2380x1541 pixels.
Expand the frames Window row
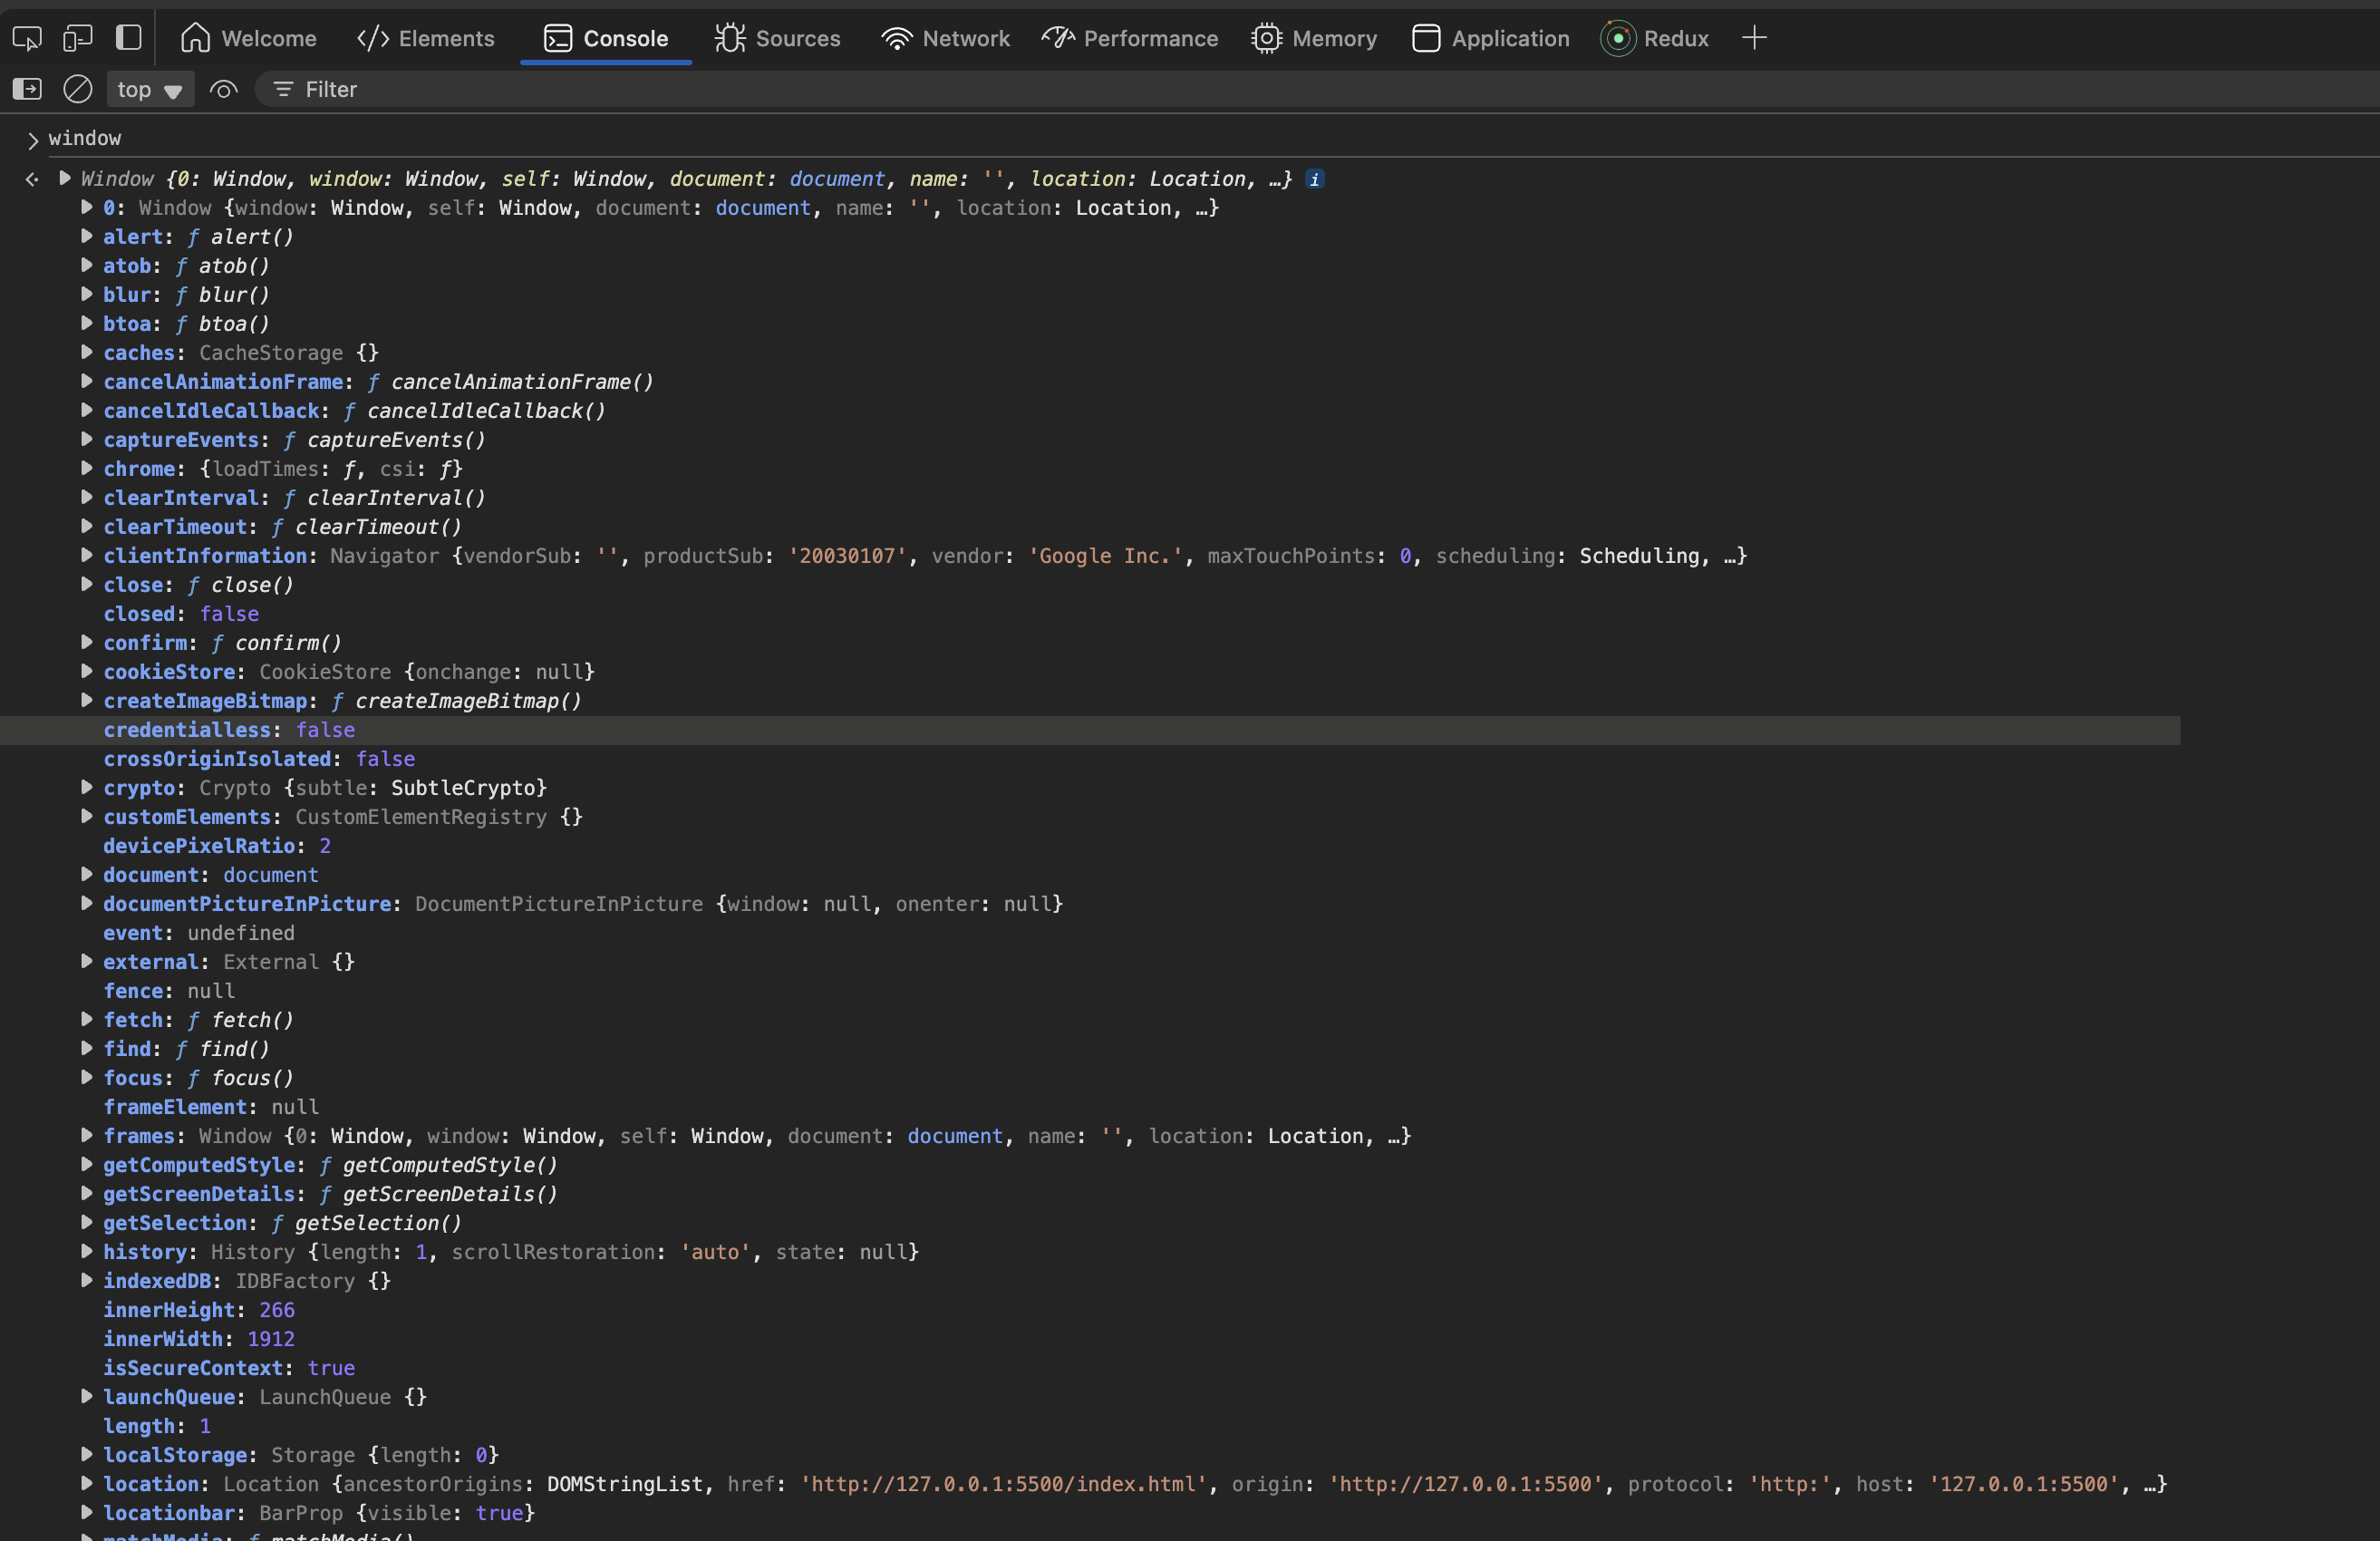pos(87,1135)
